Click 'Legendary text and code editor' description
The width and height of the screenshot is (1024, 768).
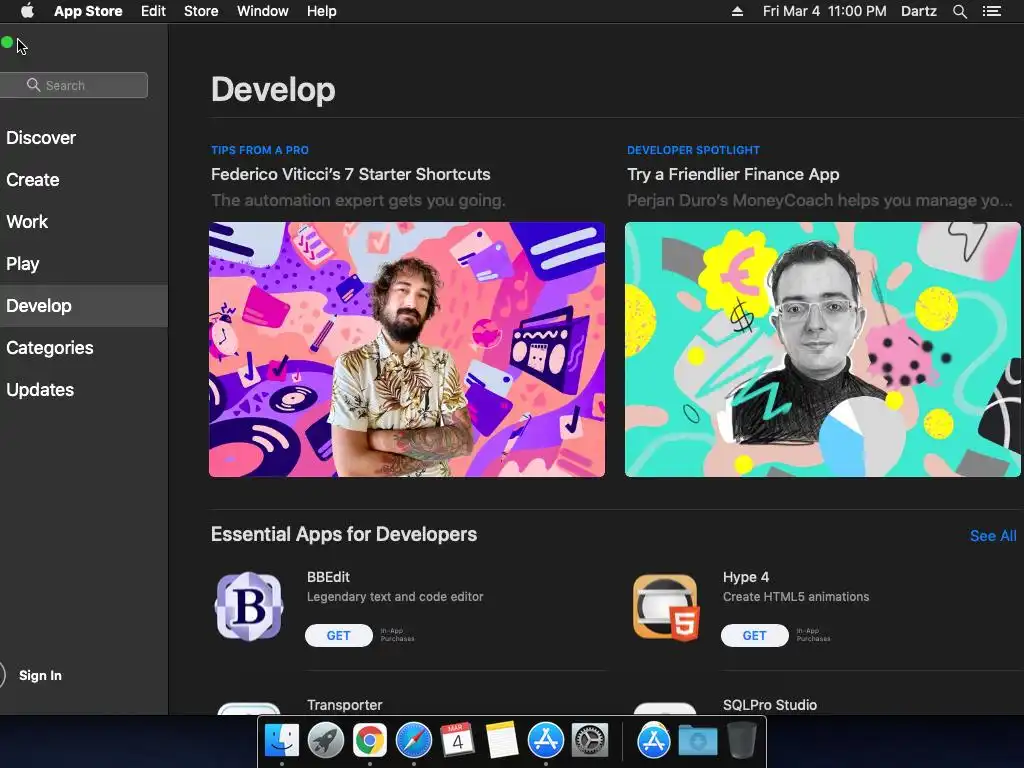pos(395,597)
